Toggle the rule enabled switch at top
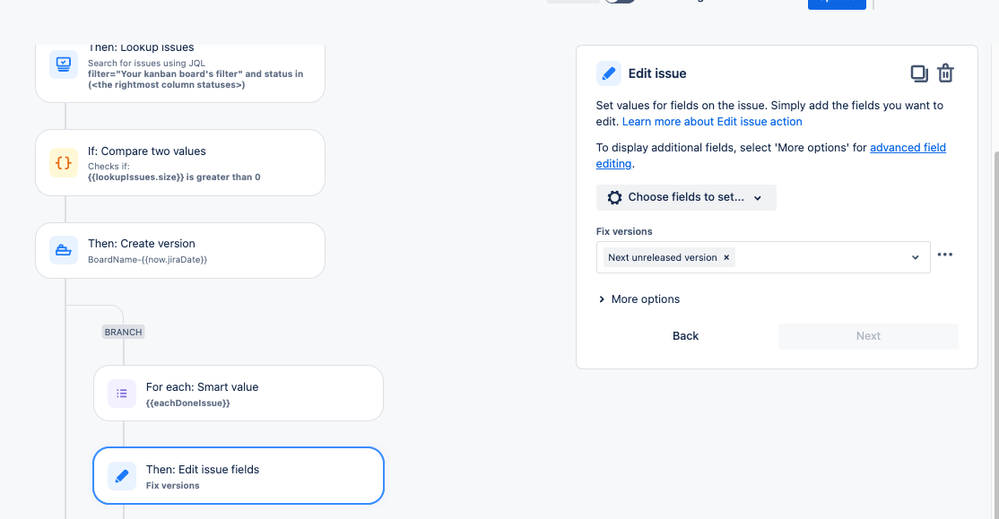Viewport: 999px width, 519px height. [619, 1]
